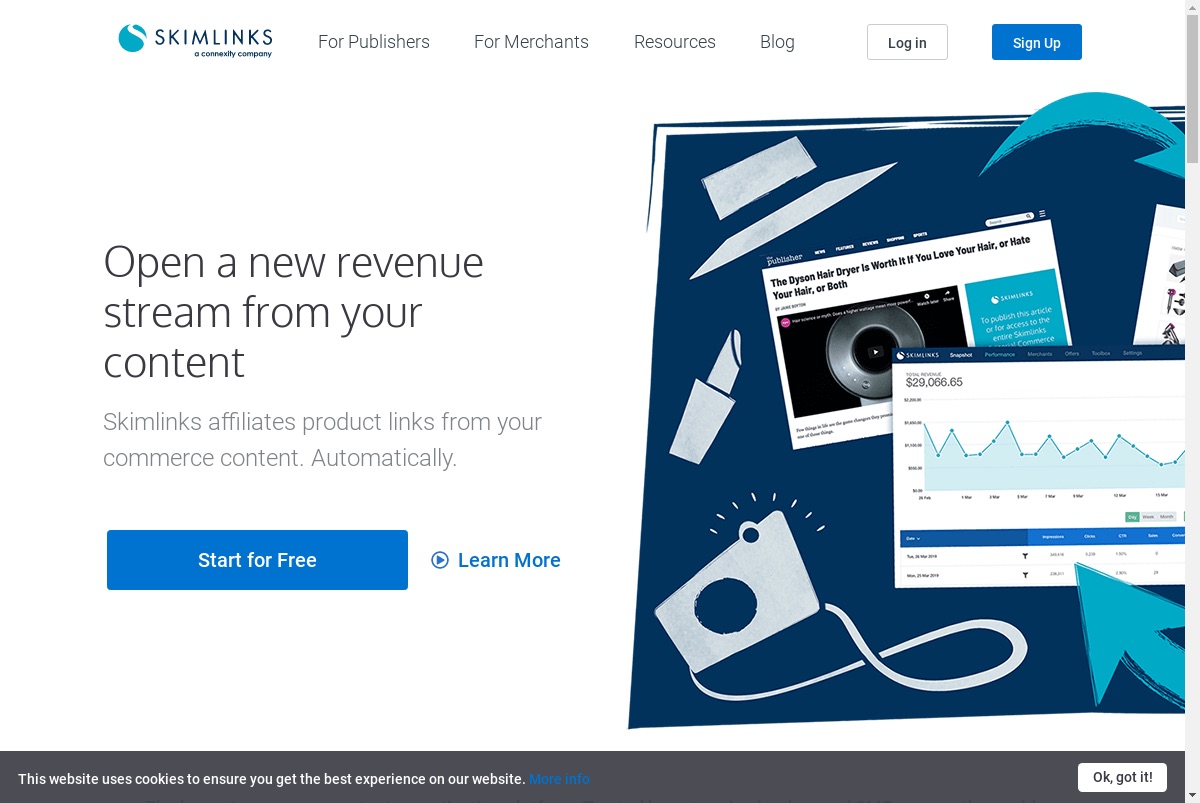Viewport: 1200px width, 803px height.
Task: Click the cookie notice message text
Action: pyautogui.click(x=271, y=779)
